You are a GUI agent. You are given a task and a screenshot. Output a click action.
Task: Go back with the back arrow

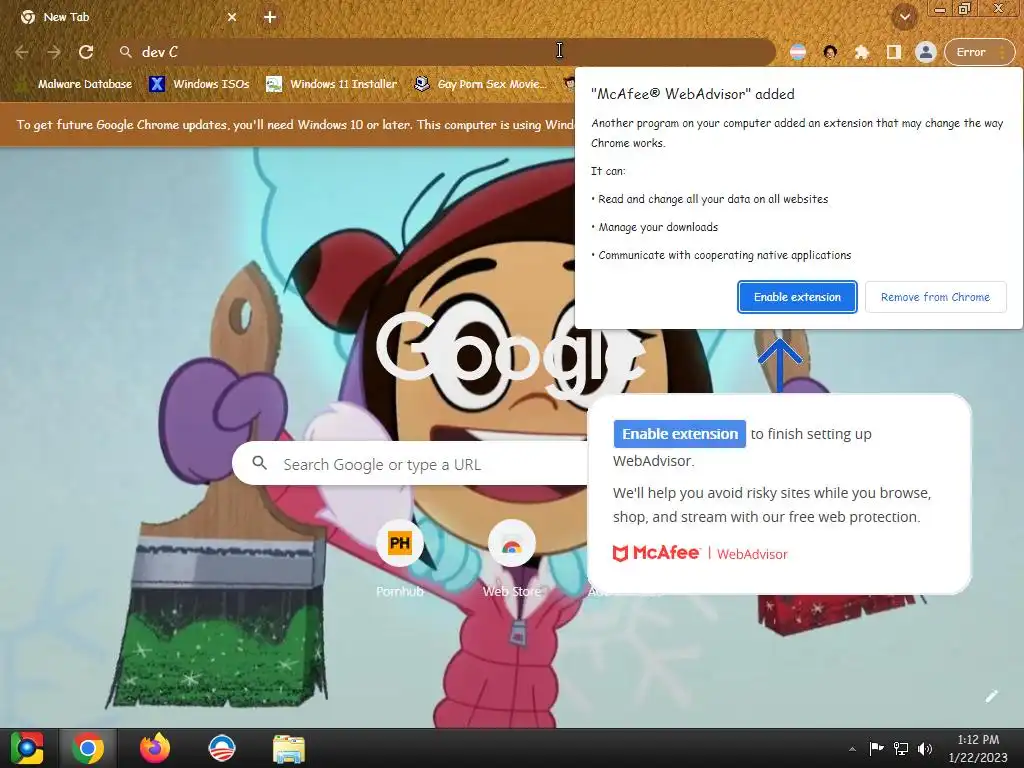coord(22,52)
